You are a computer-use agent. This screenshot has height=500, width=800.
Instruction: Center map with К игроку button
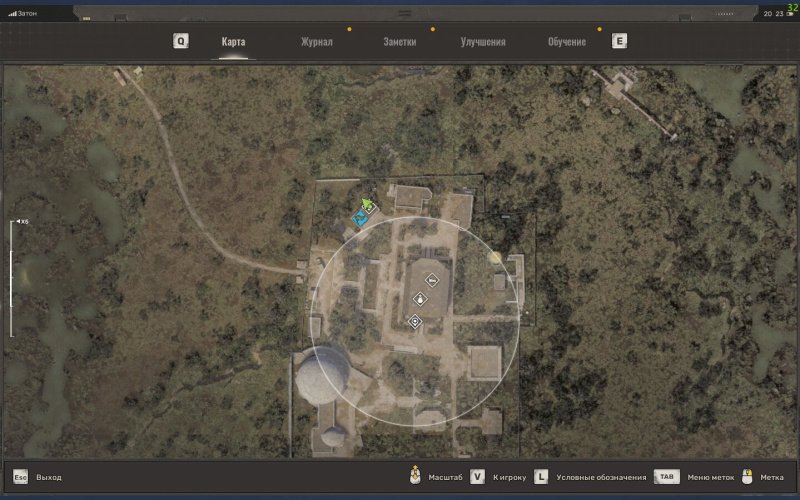point(478,477)
